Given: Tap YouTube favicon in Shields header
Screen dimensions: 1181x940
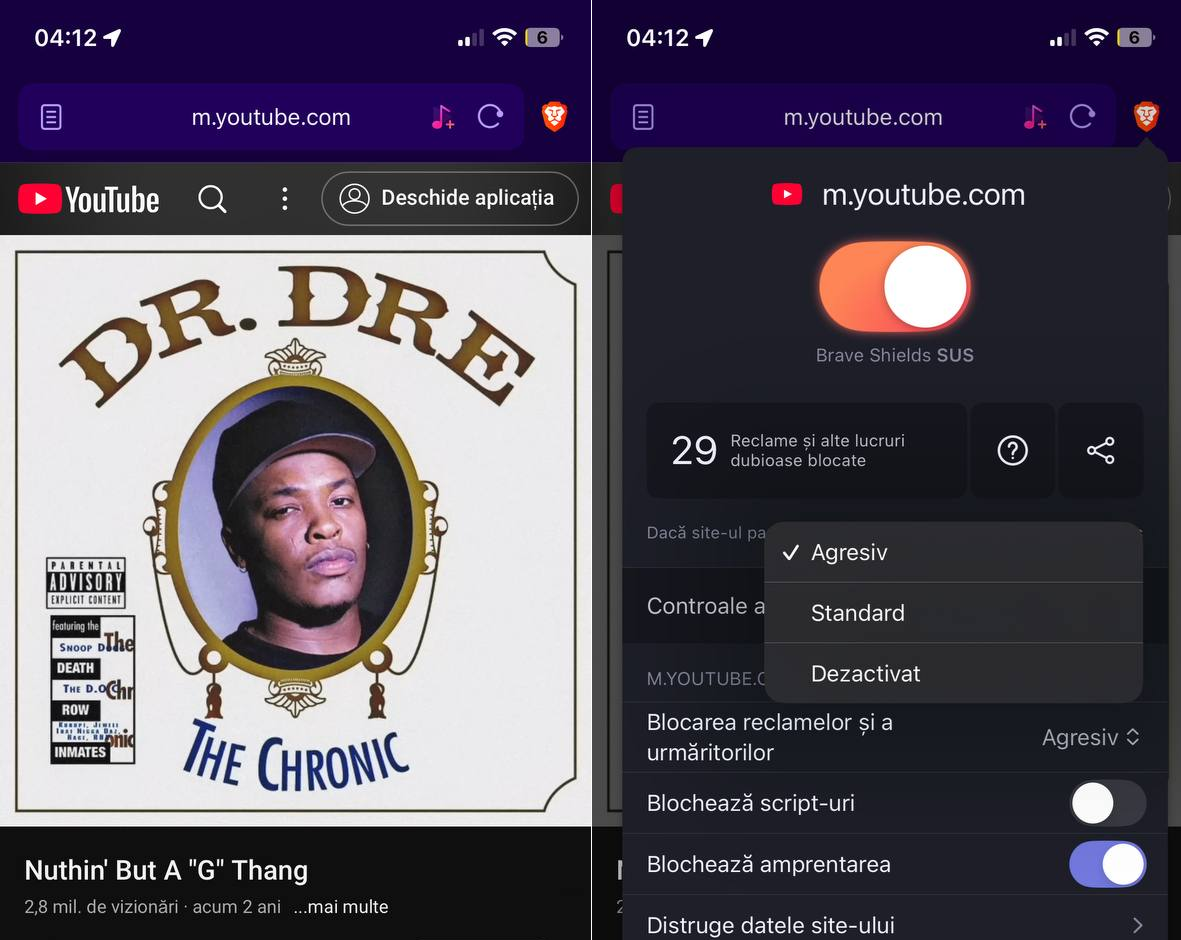Looking at the screenshot, I should point(786,194).
